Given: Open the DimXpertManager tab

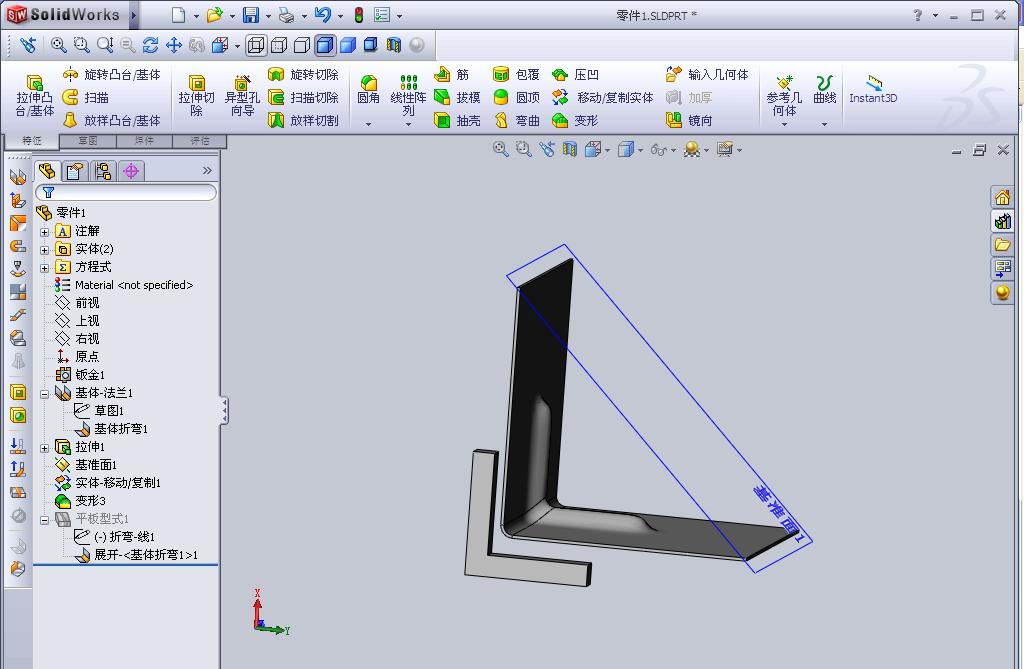Looking at the screenshot, I should coord(131,171).
